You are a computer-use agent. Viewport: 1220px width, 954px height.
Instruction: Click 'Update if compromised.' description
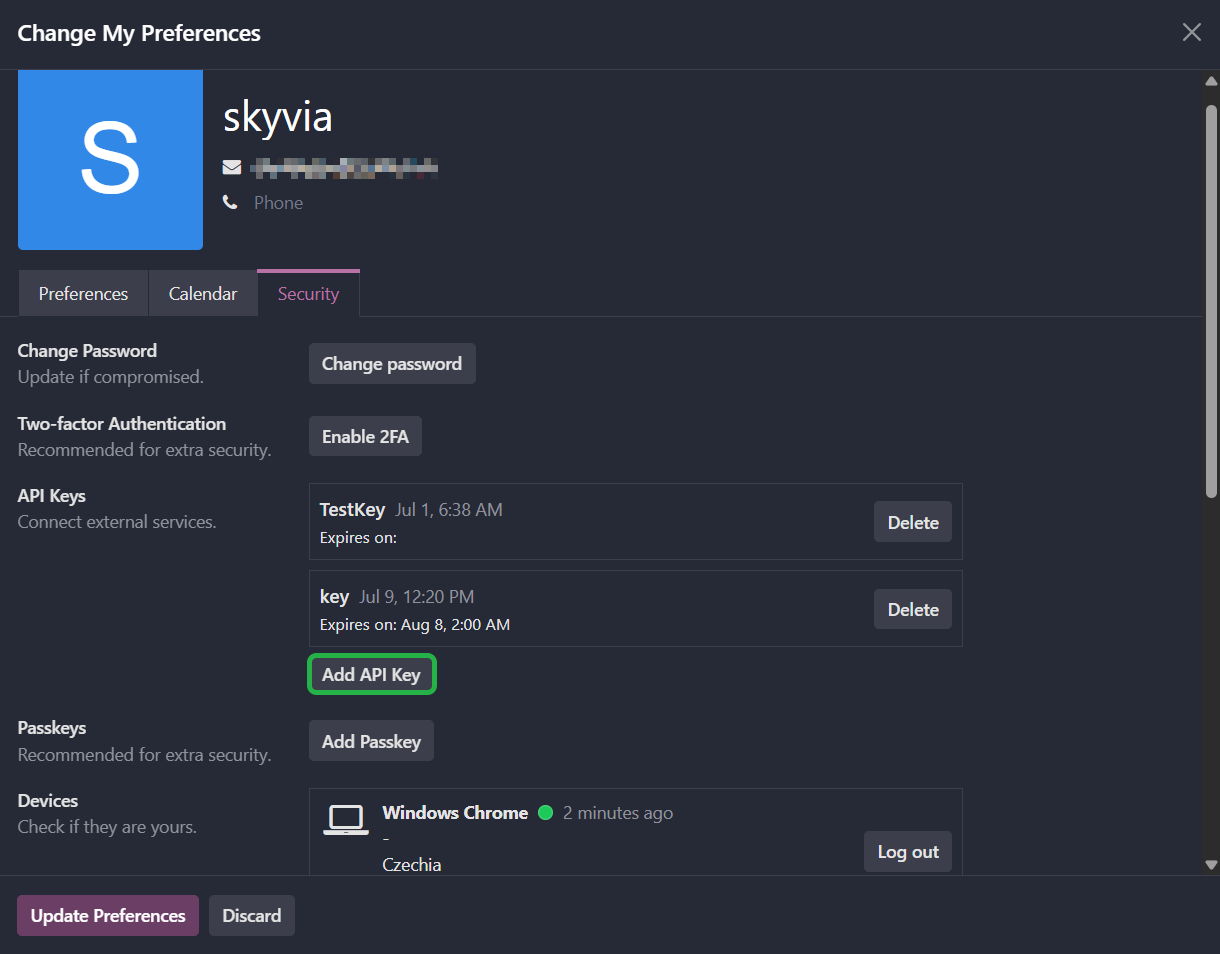111,377
